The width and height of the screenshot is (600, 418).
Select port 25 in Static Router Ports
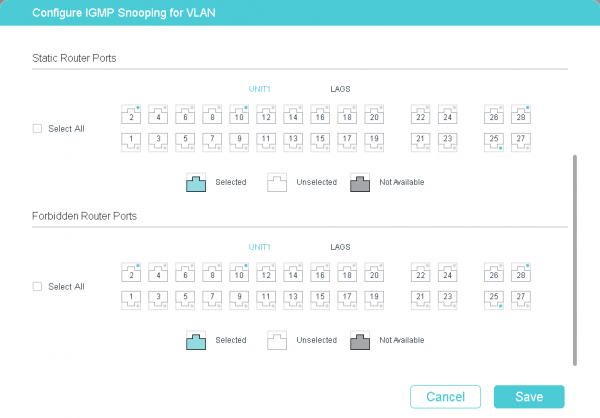(494, 141)
